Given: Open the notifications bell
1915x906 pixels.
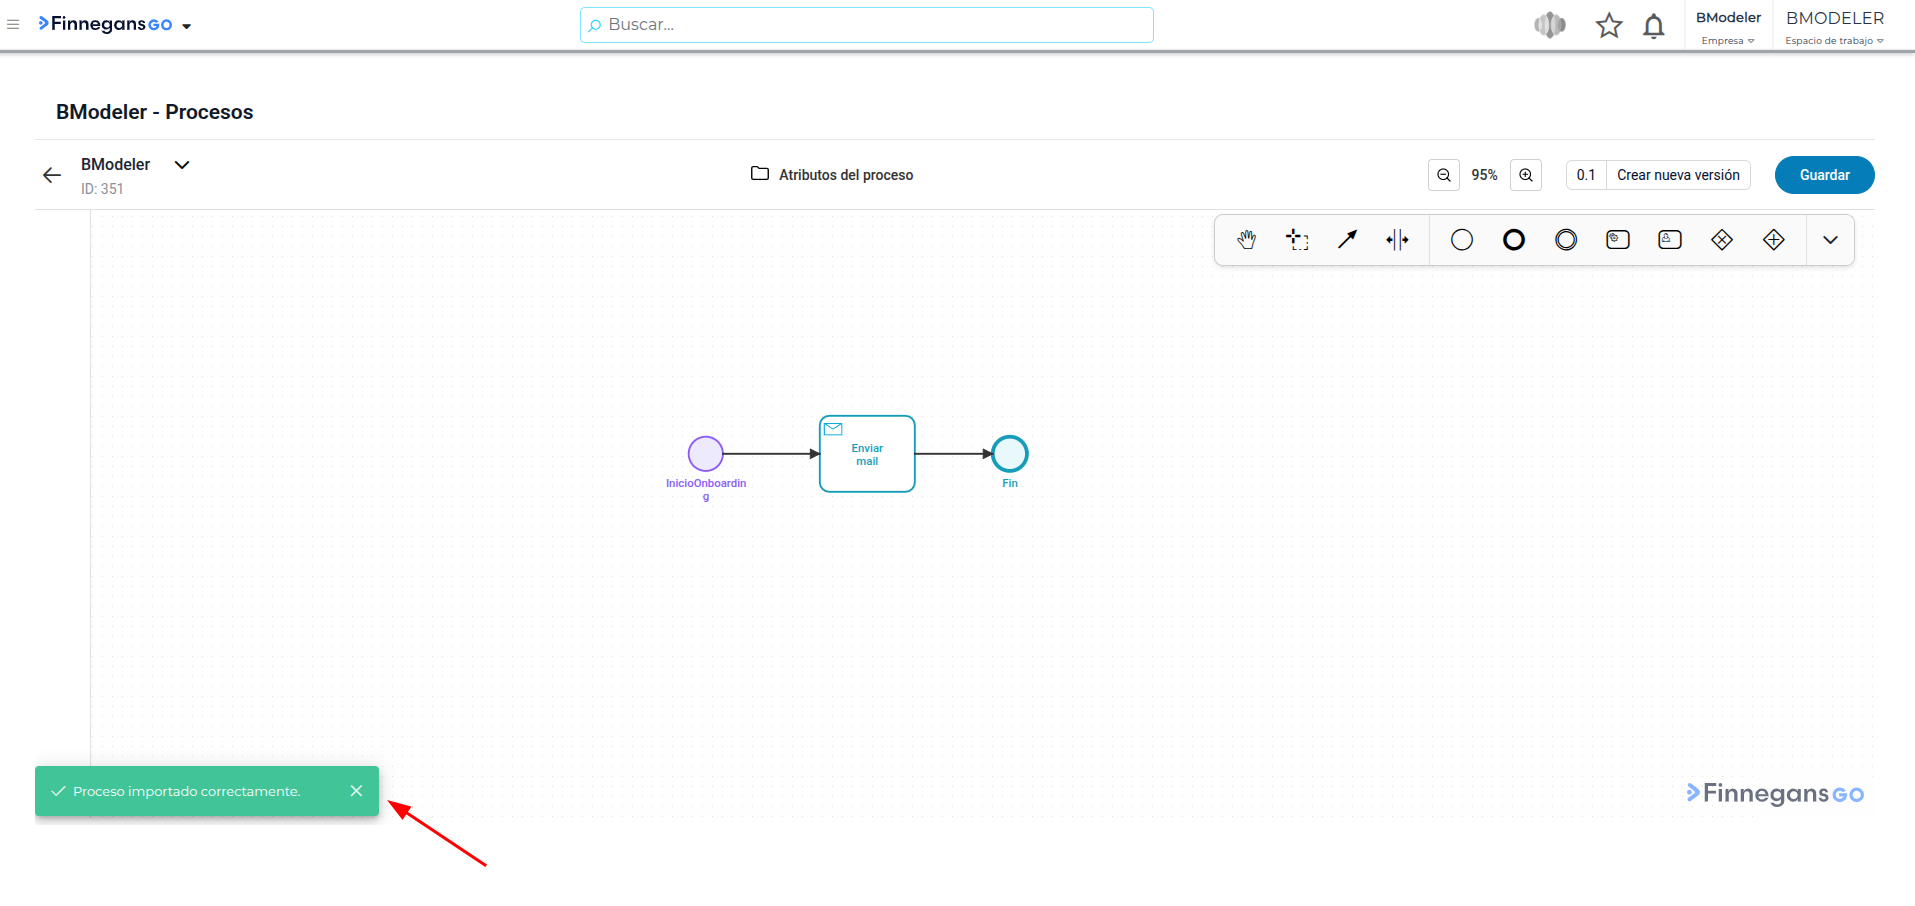Looking at the screenshot, I should (x=1654, y=26).
